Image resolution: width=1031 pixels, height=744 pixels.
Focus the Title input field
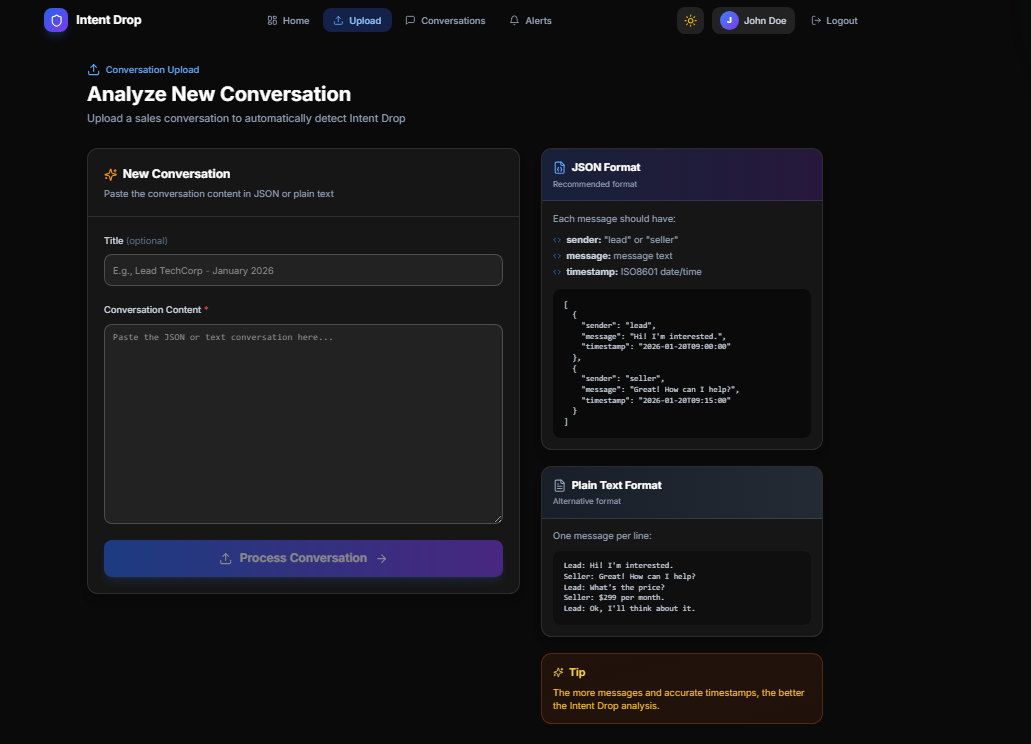(x=303, y=269)
